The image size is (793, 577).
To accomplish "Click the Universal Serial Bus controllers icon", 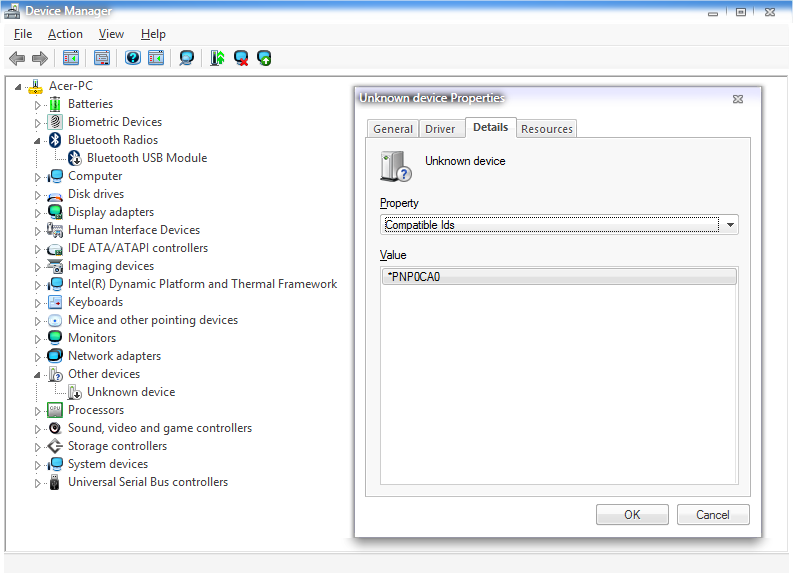I will [55, 482].
